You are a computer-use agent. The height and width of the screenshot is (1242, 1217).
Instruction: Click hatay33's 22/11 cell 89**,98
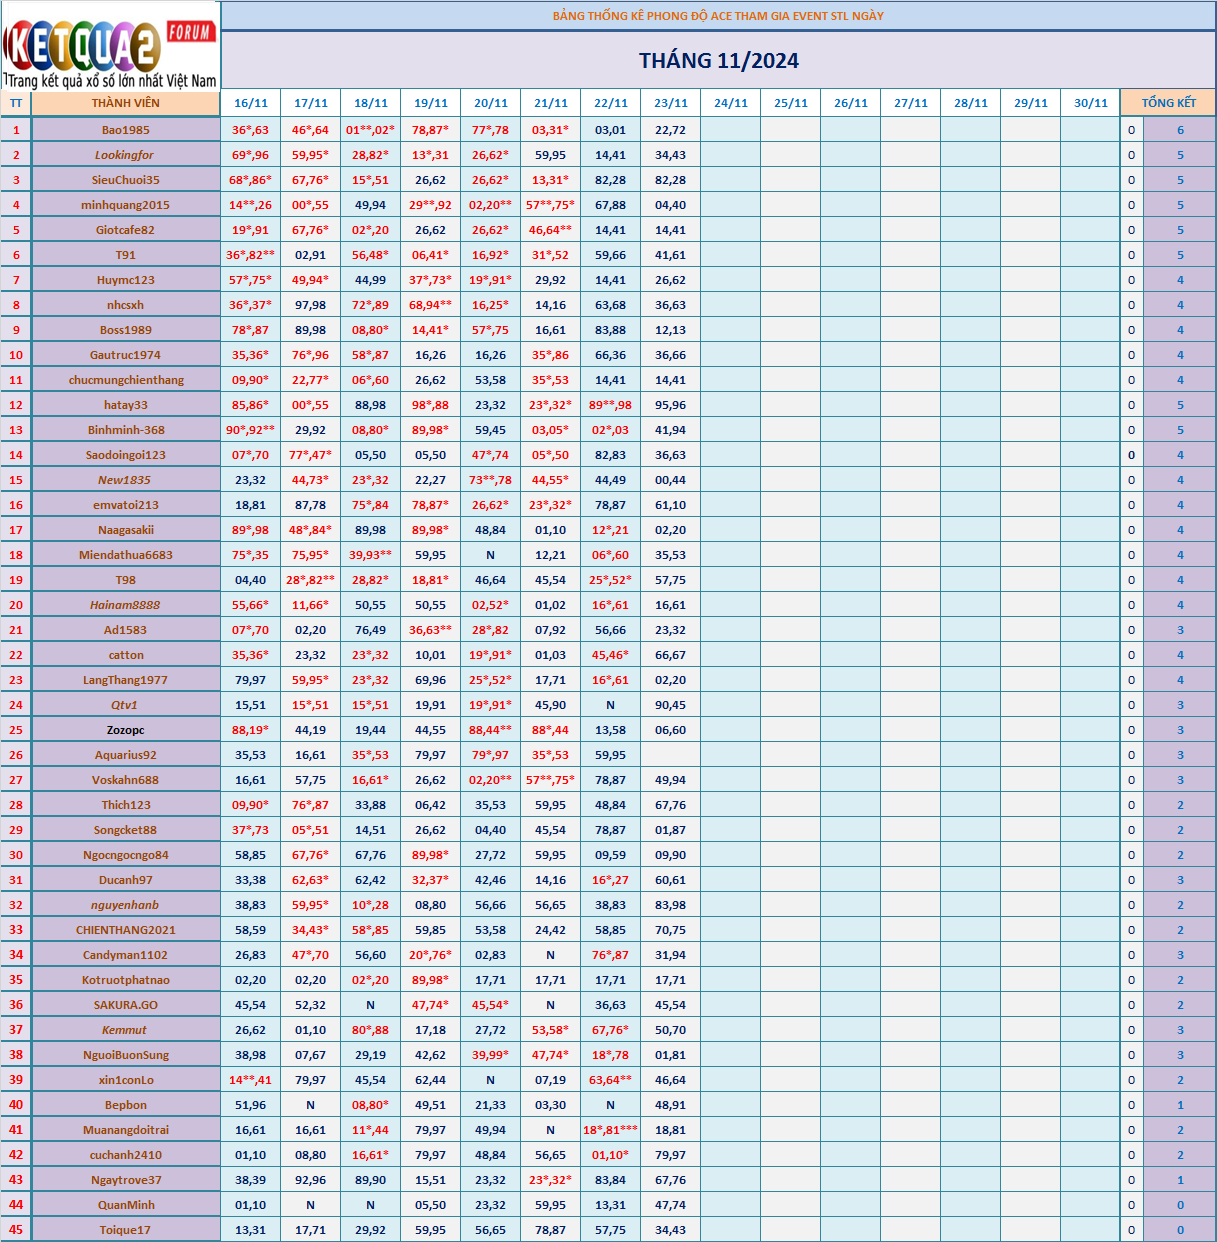point(611,405)
